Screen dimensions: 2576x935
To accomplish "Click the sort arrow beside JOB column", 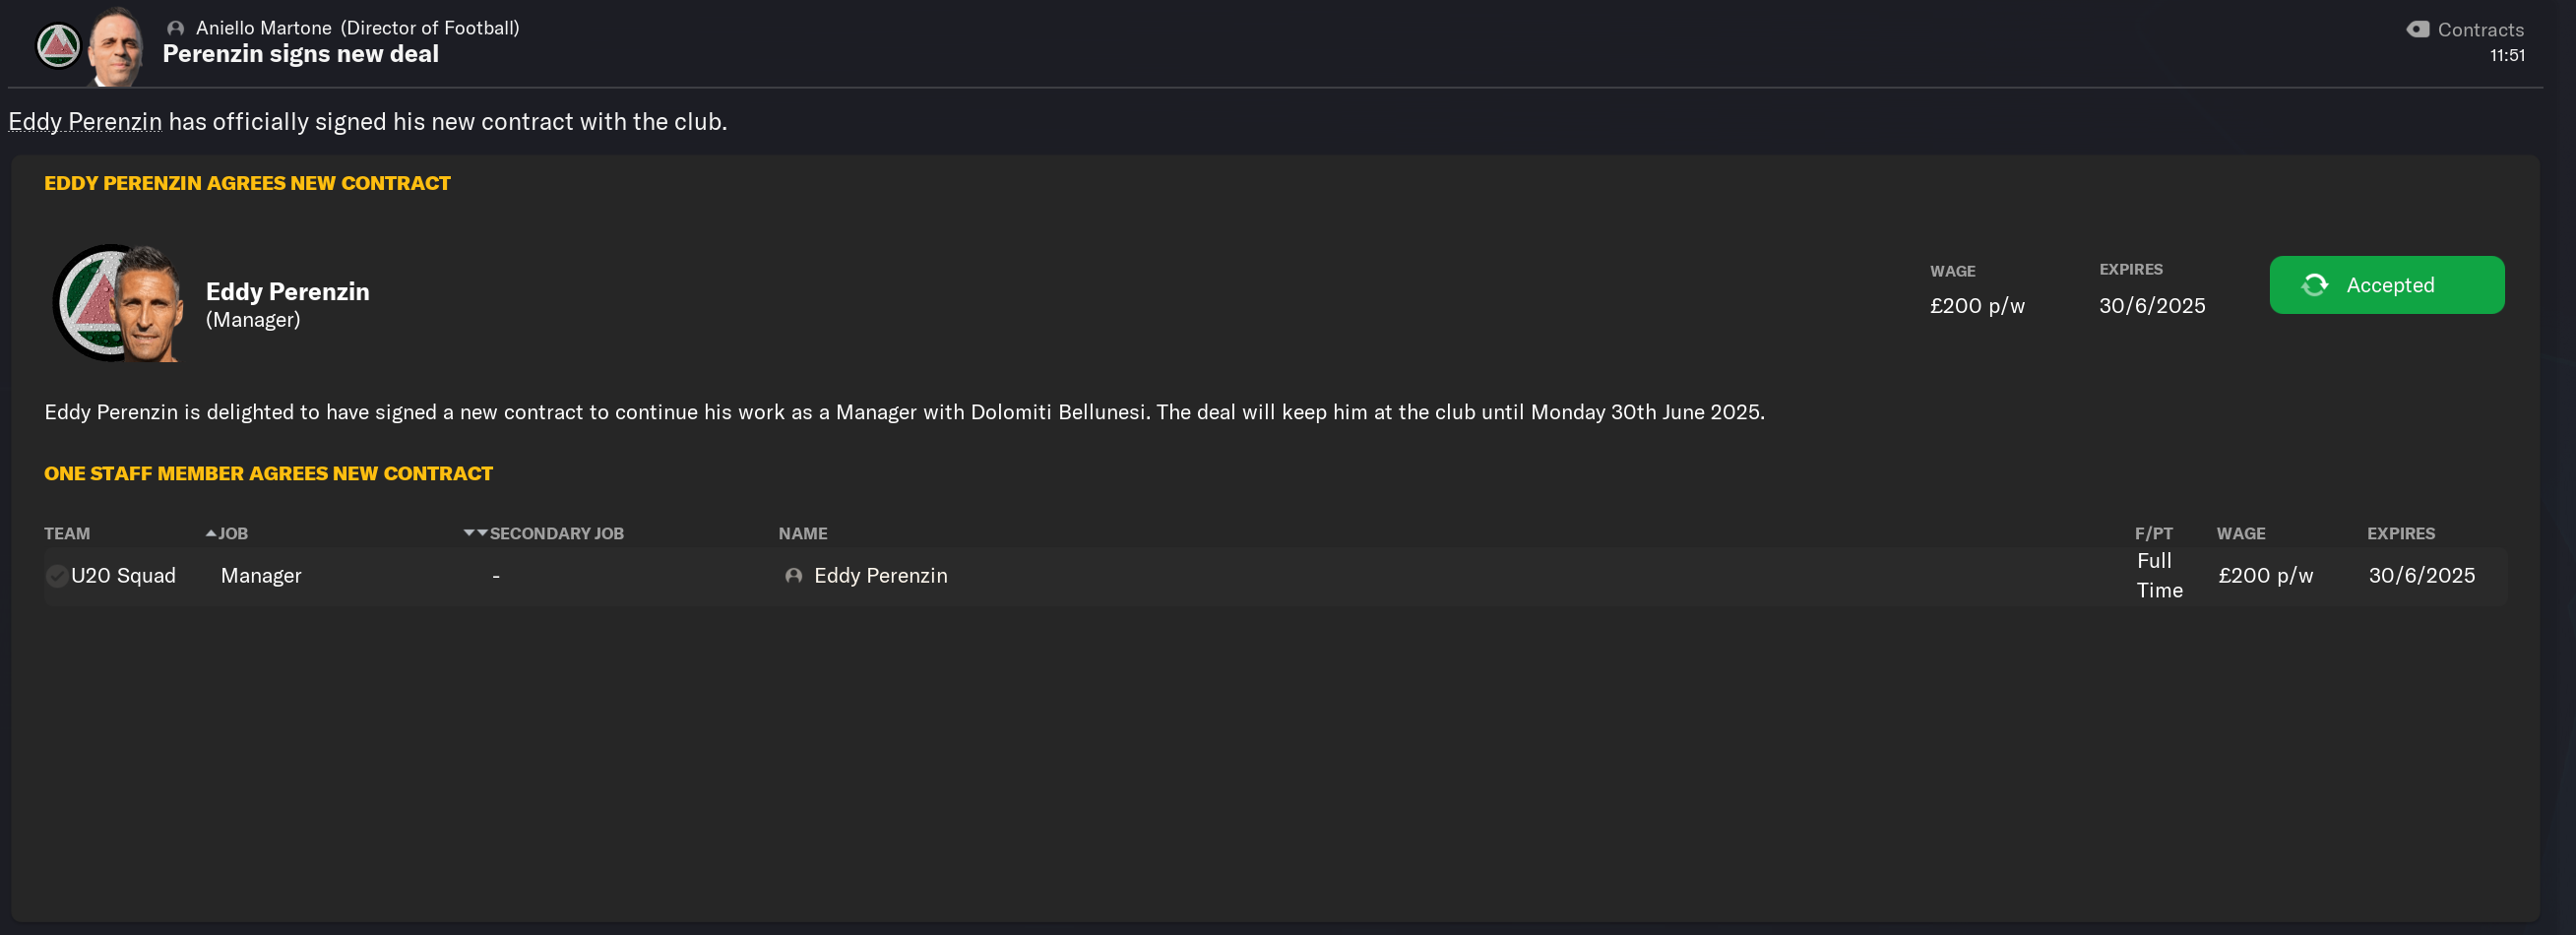I will pyautogui.click(x=211, y=534).
